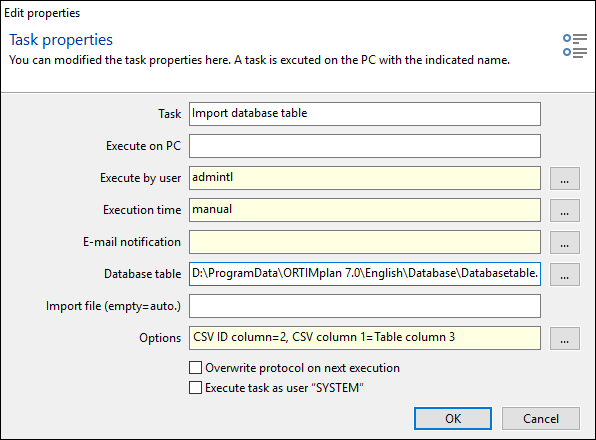Click the Options field with CSV settings
Screen dimensions: 596x440
point(365,338)
